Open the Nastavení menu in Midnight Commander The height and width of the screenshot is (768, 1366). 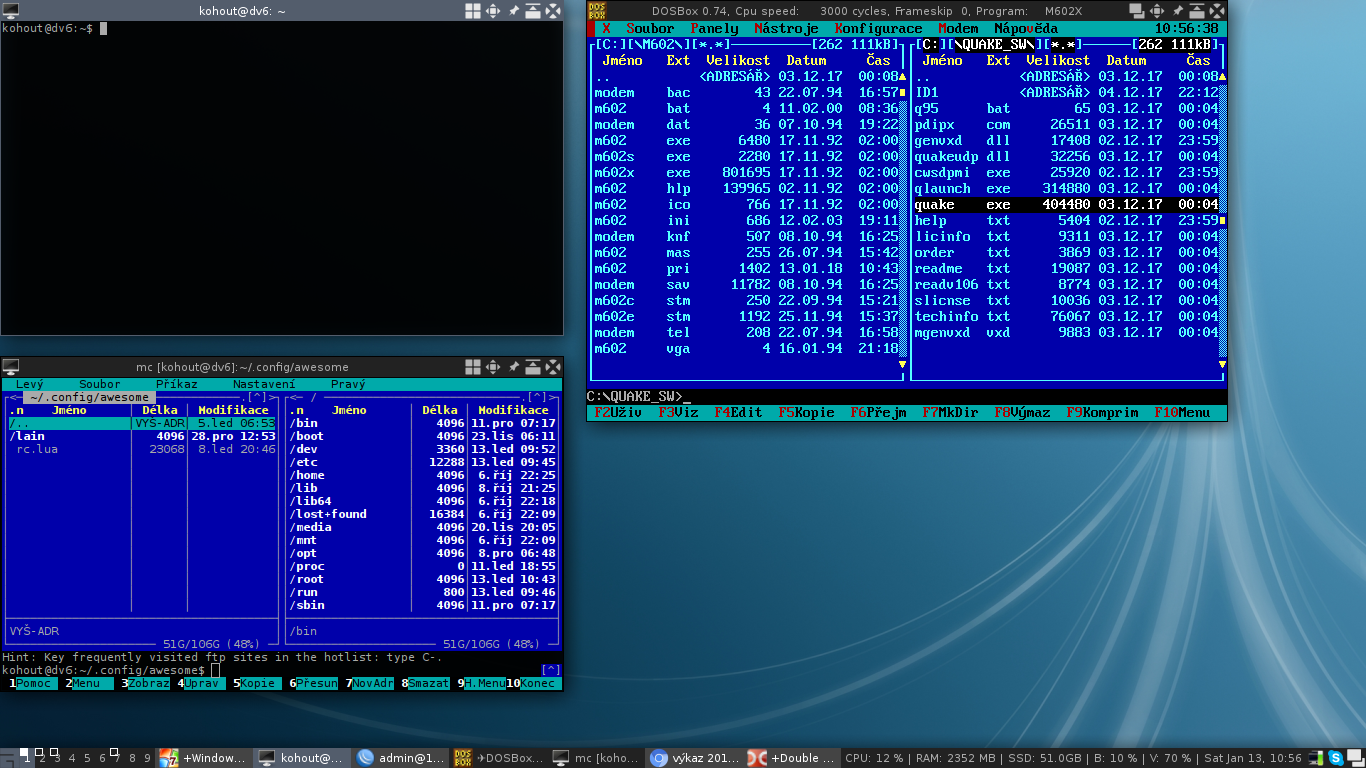coord(264,384)
